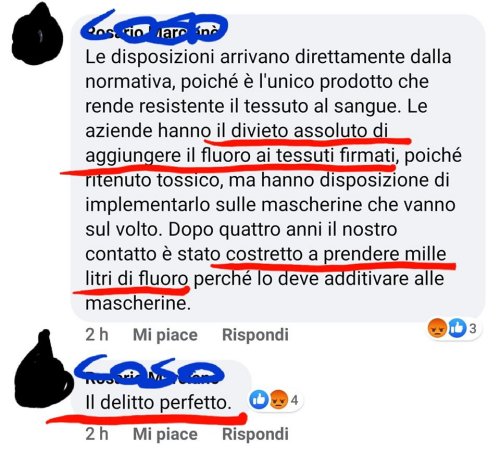Like the 'Il delitto perfetto.' comment via 'Mi piace'
Screen dimensions: 500x454
(165, 434)
